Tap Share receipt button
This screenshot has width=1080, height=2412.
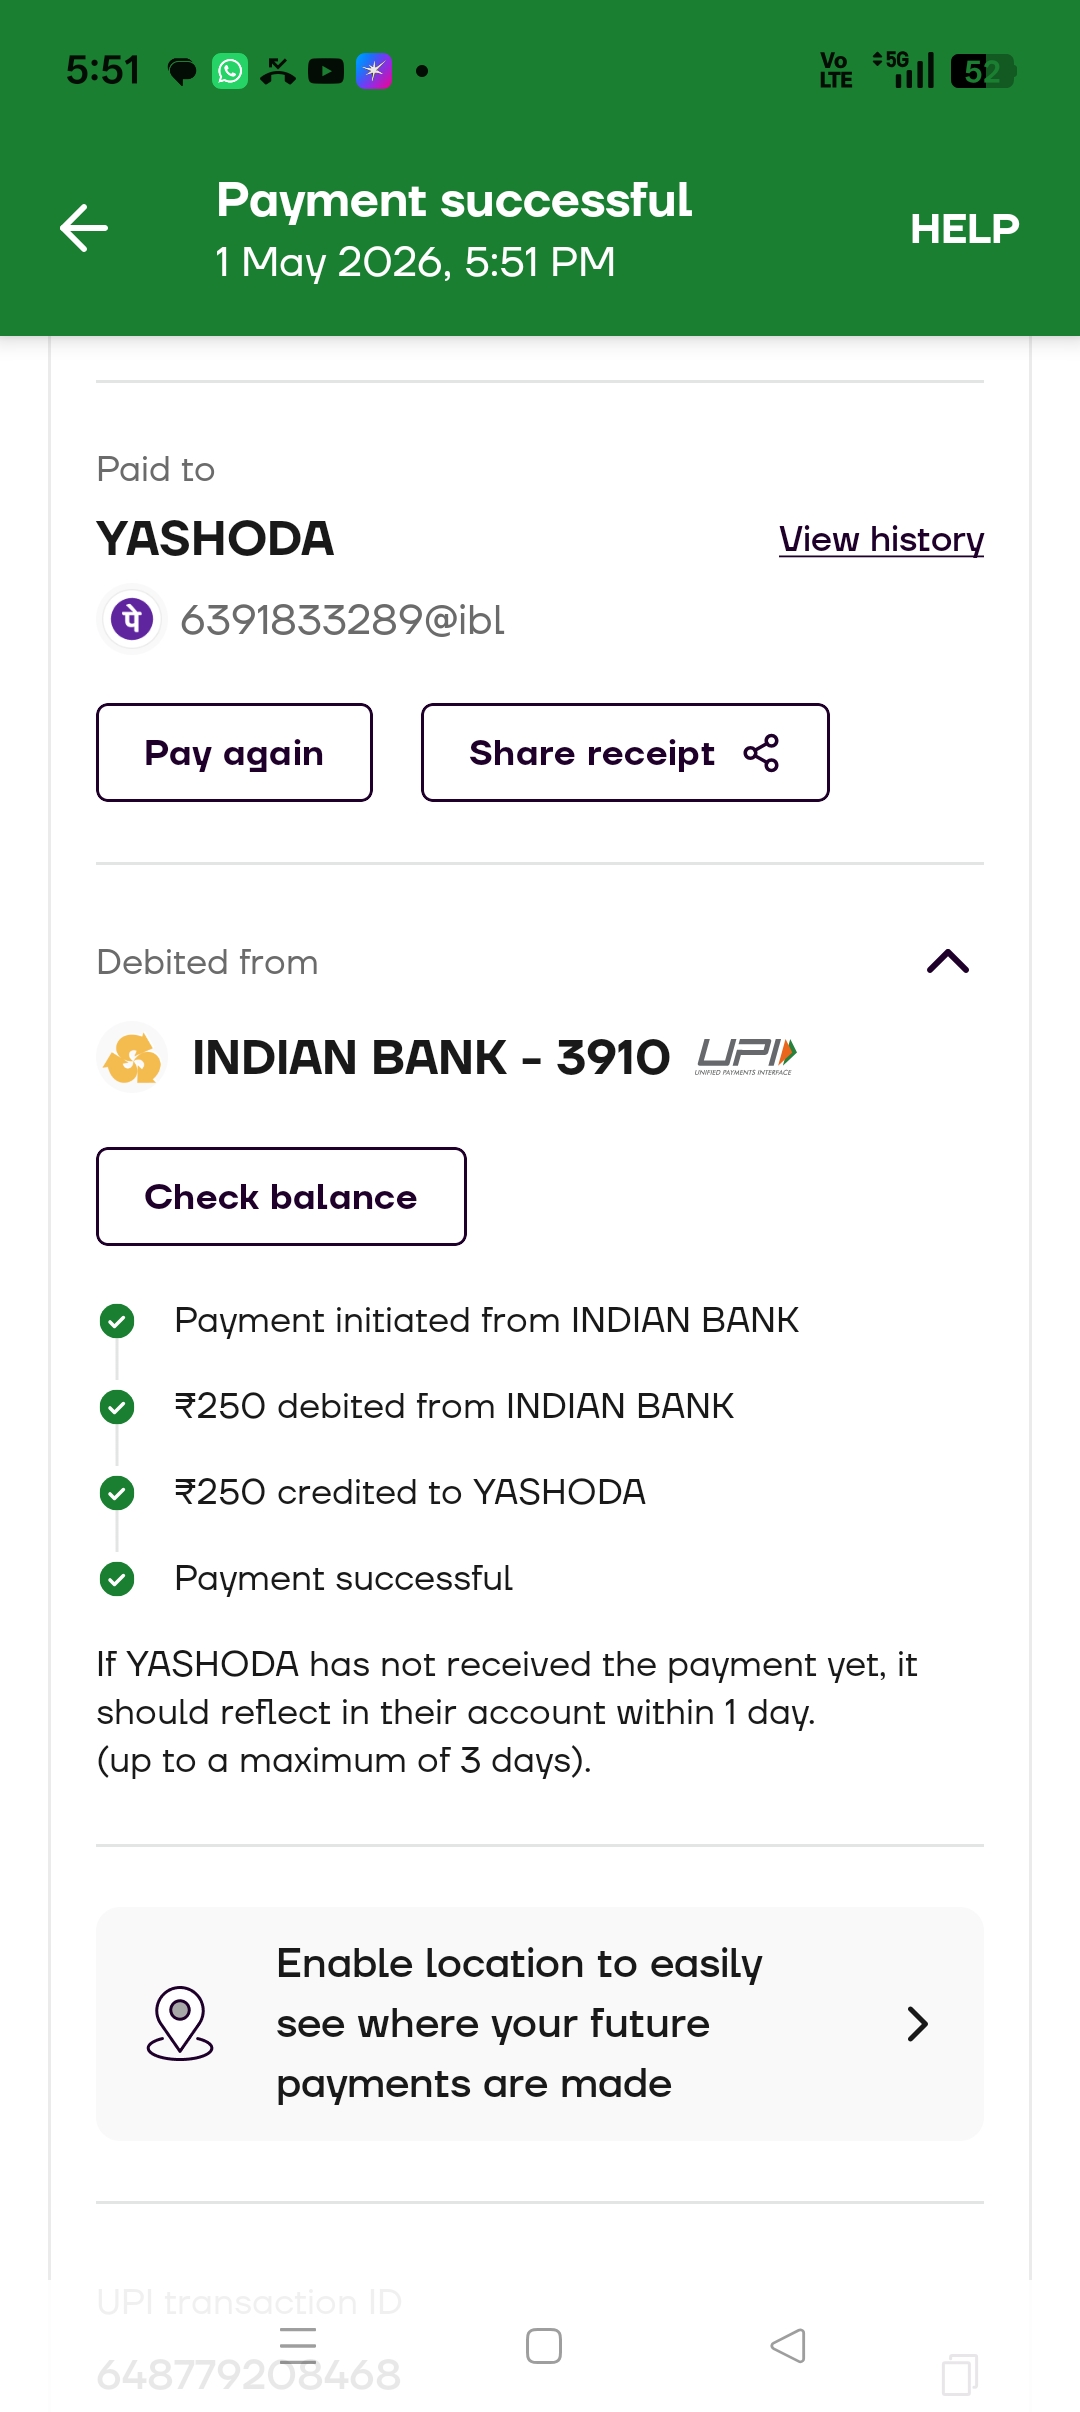[625, 752]
